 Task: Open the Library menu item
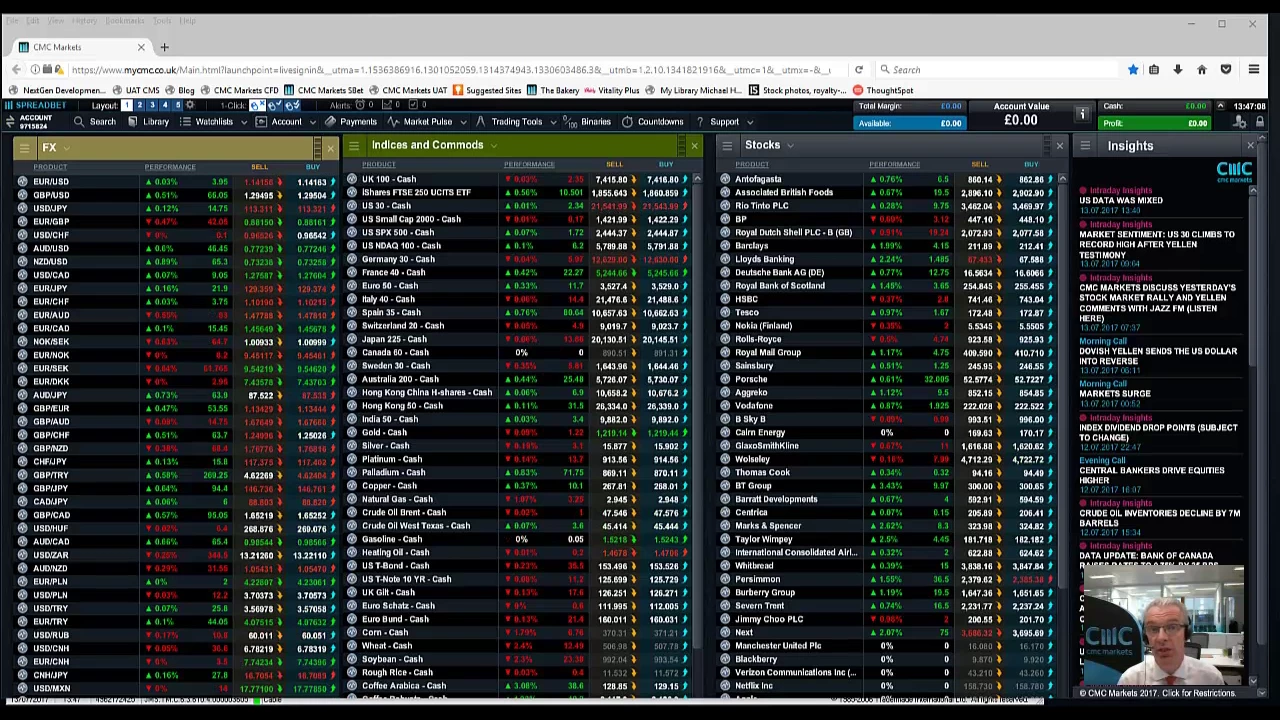pyautogui.click(x=147, y=122)
